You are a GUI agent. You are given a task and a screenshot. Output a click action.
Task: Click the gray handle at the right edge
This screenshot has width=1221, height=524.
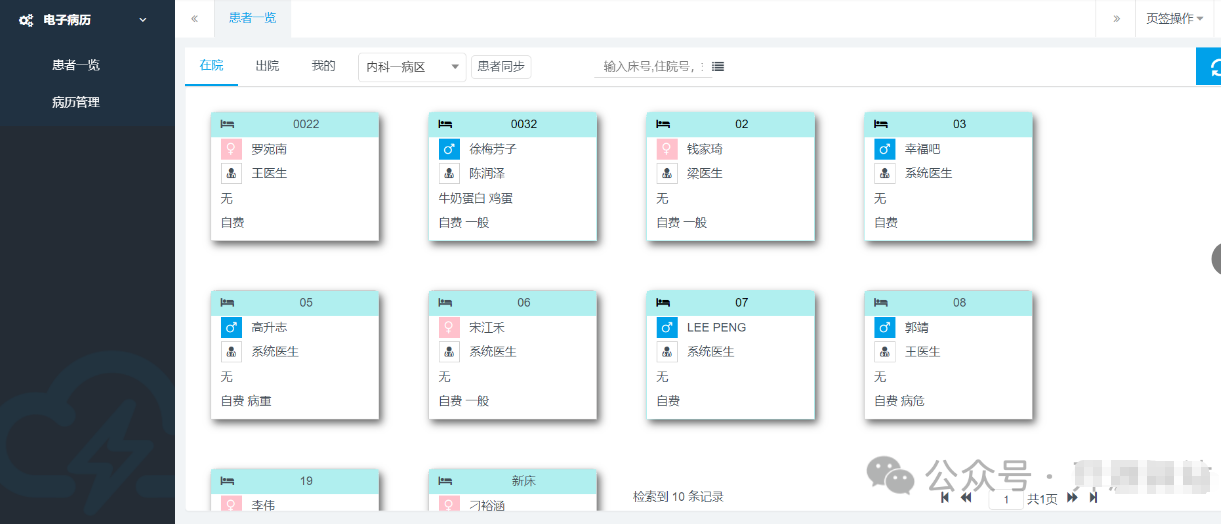click(1216, 258)
